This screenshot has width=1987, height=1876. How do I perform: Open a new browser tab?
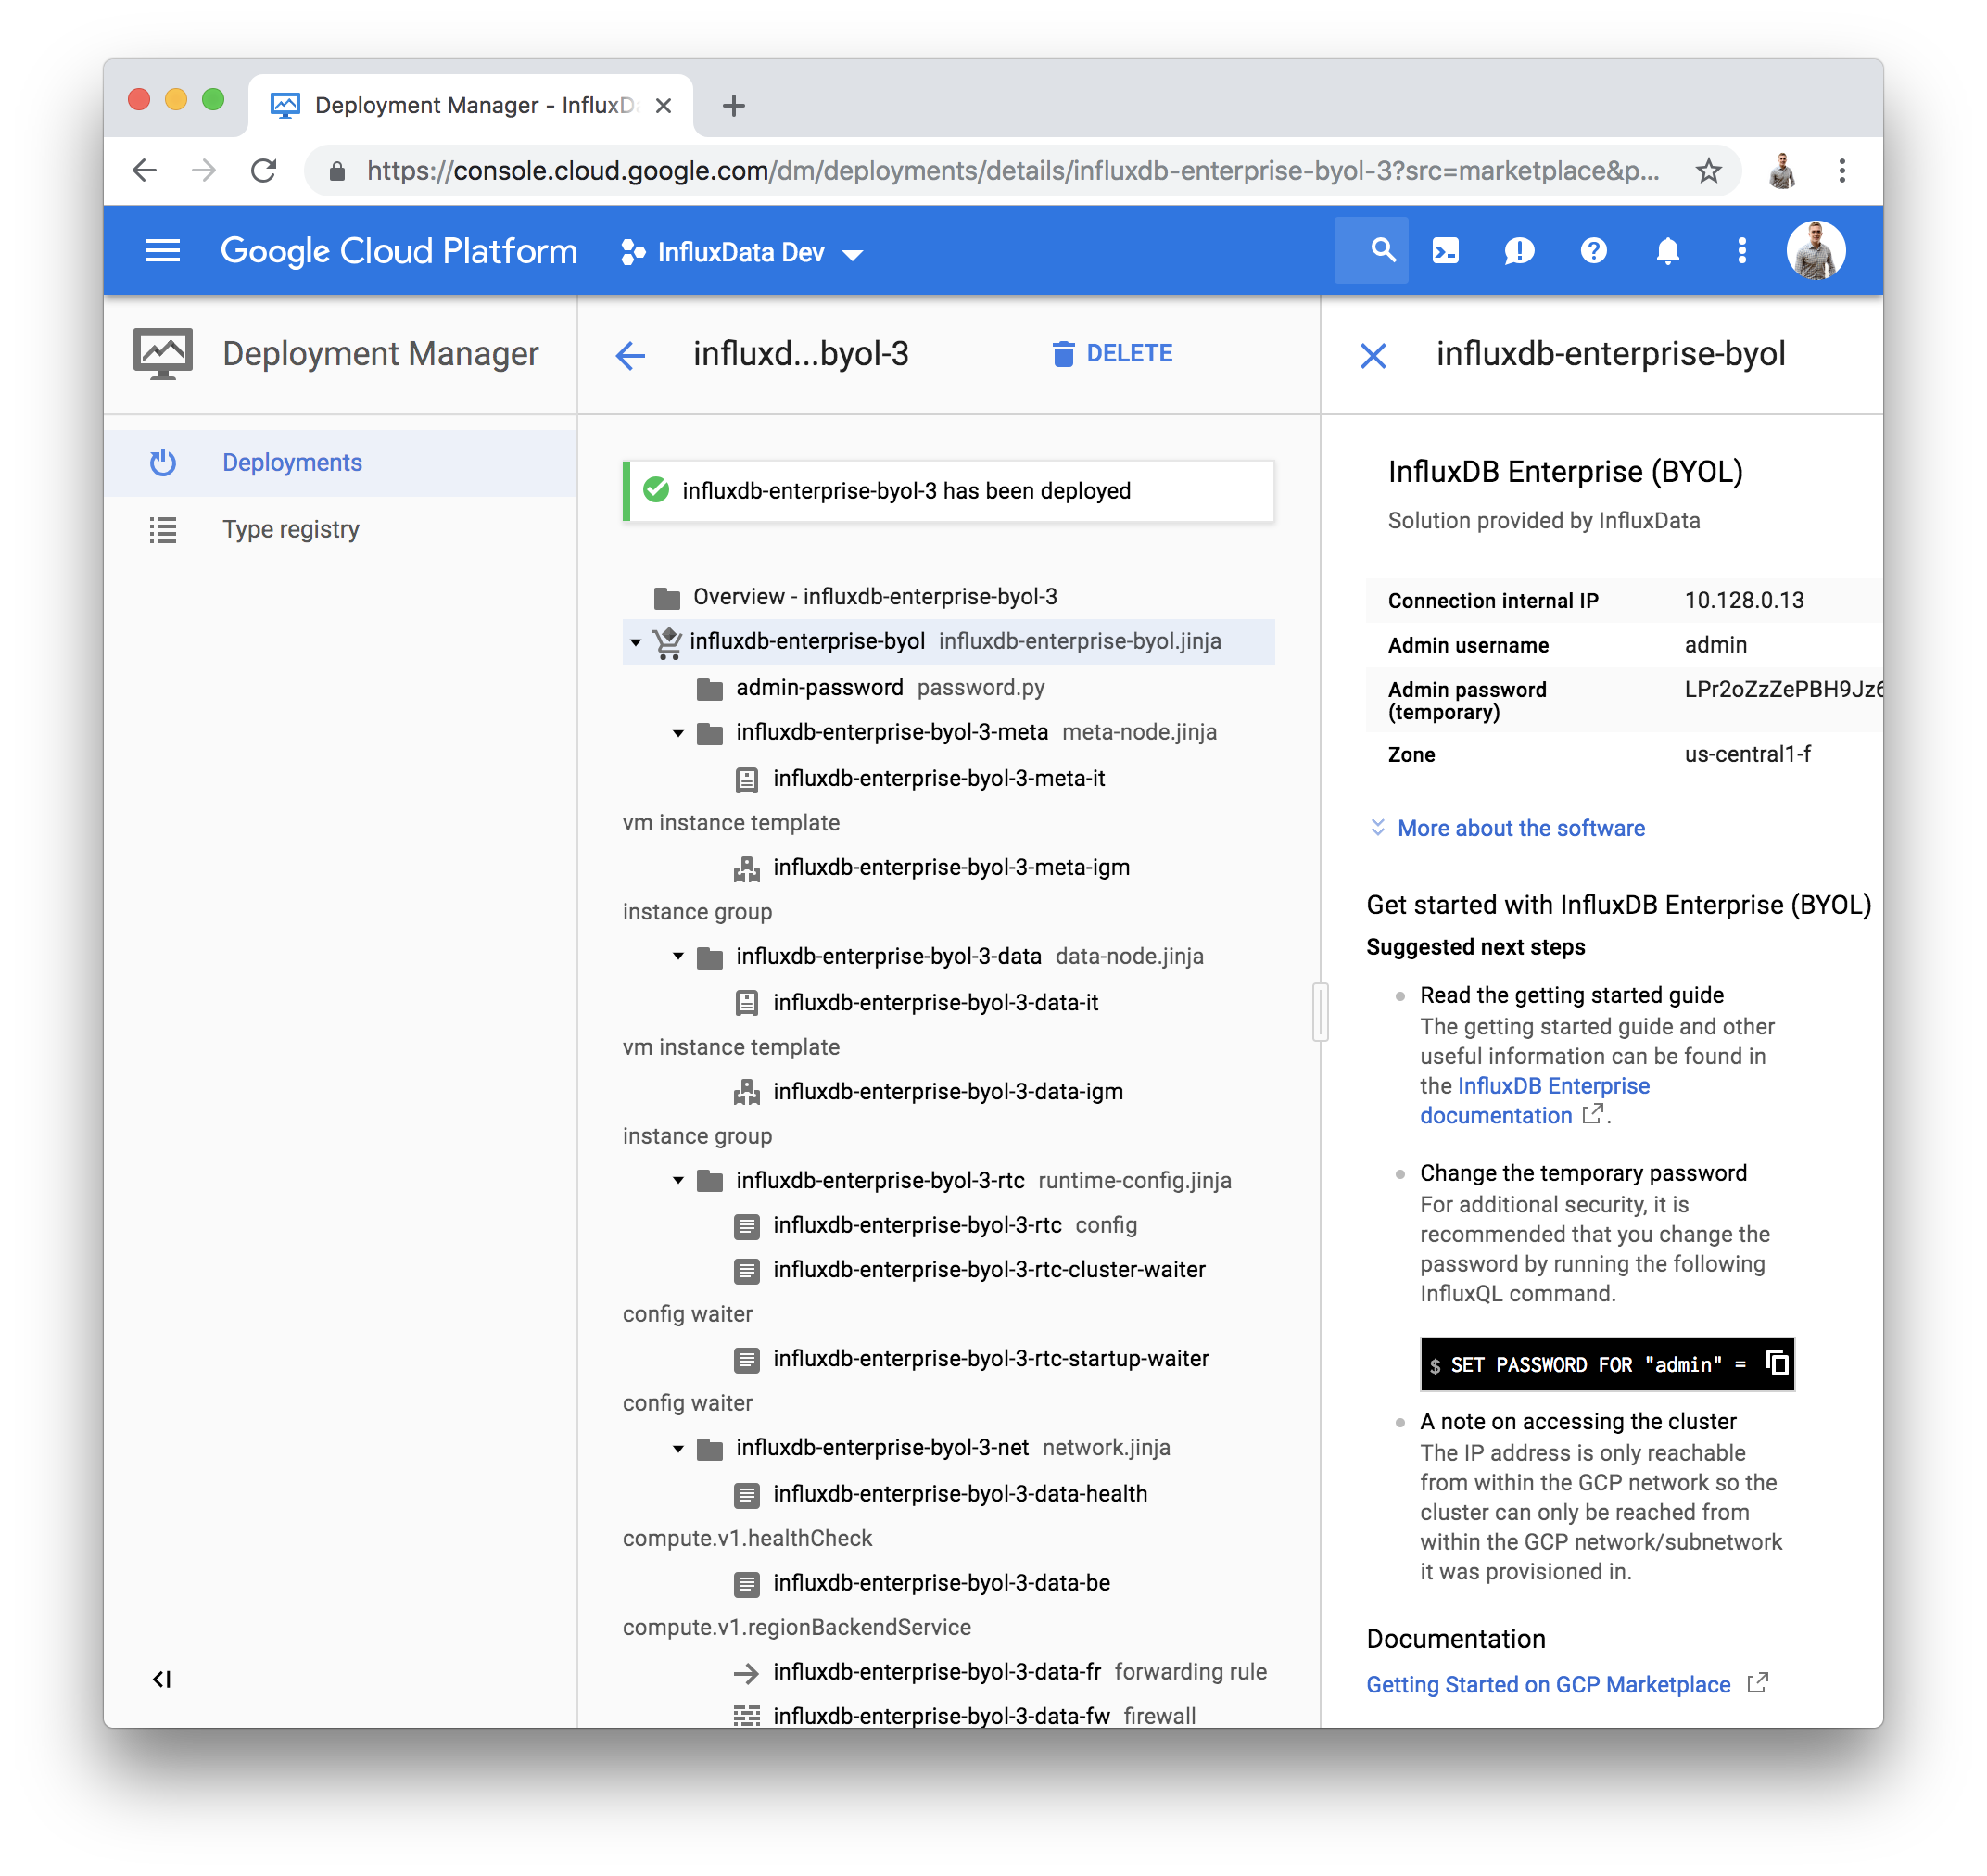pyautogui.click(x=733, y=106)
